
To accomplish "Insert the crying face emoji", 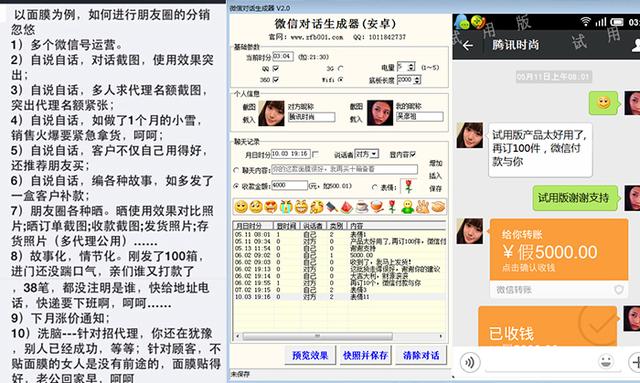I will pos(286,207).
